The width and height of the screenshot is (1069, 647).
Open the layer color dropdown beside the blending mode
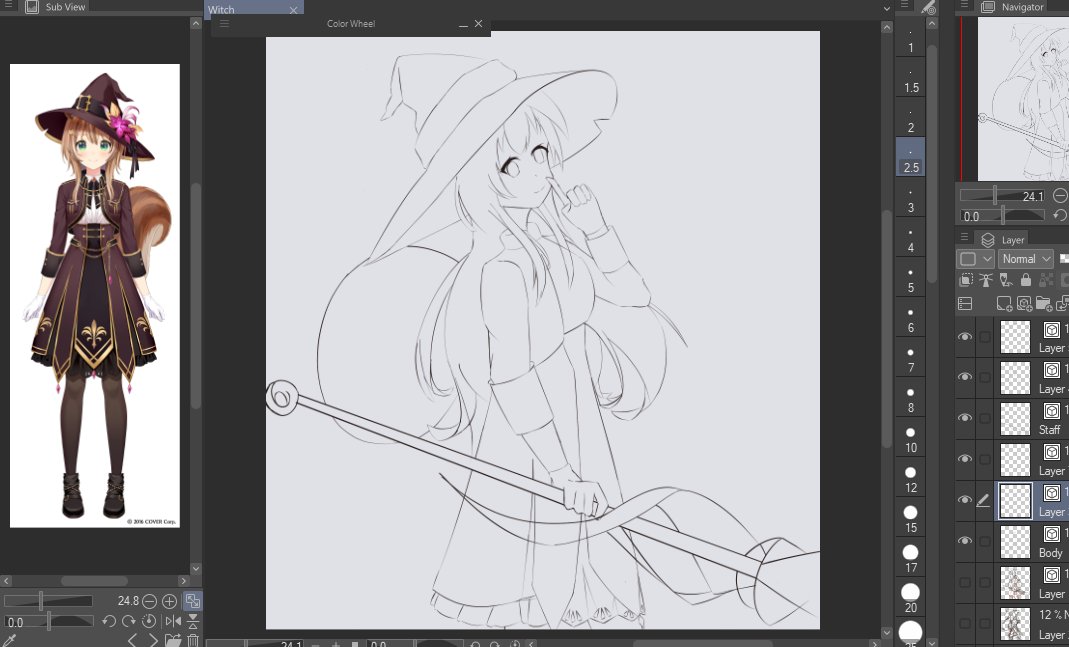(974, 258)
